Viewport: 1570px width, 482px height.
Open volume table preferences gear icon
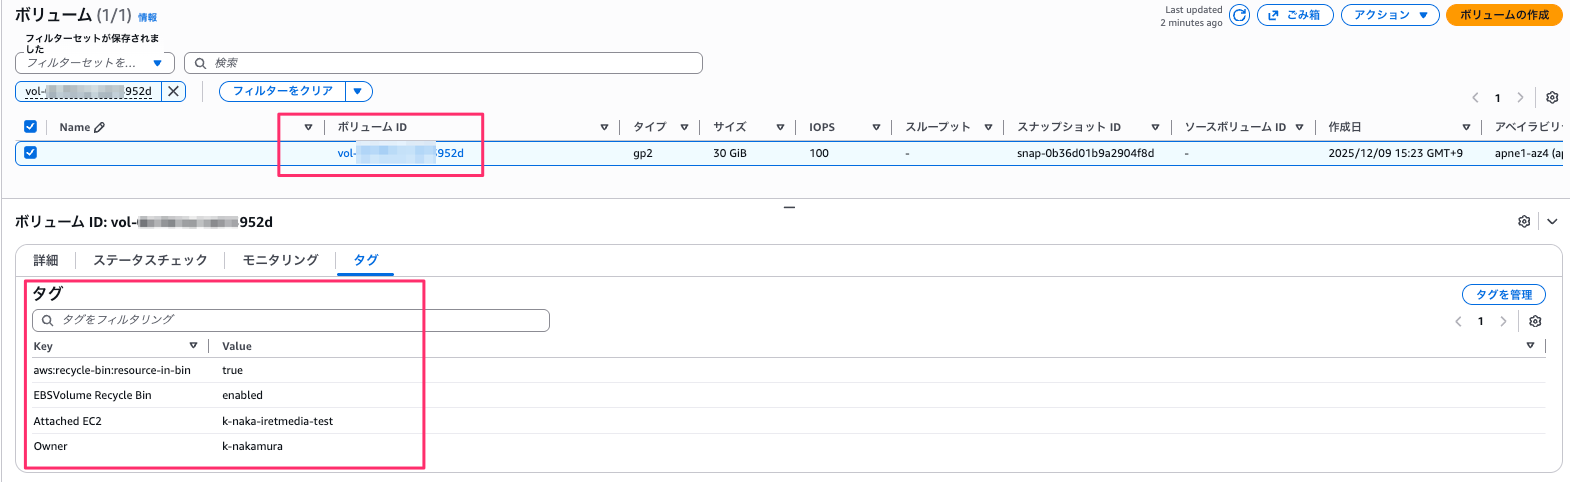point(1552,97)
